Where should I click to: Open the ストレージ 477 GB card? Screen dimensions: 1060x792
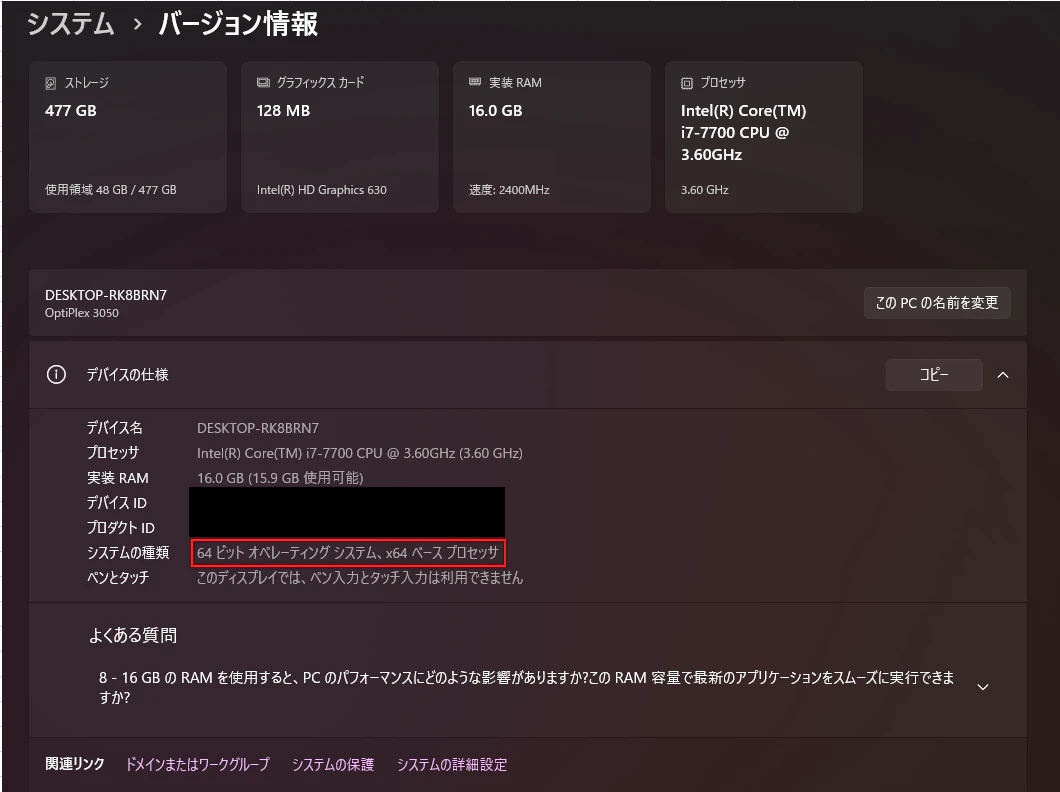(x=128, y=137)
